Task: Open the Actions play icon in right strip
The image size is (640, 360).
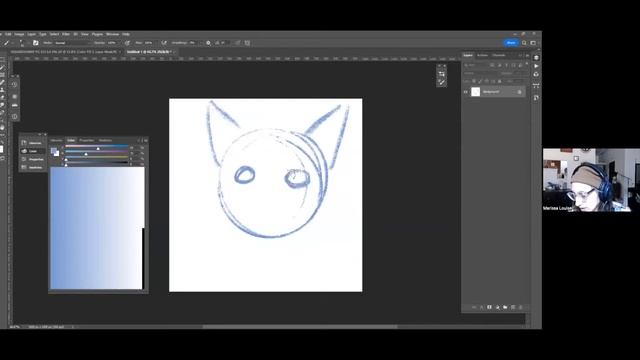Action: coord(536,66)
